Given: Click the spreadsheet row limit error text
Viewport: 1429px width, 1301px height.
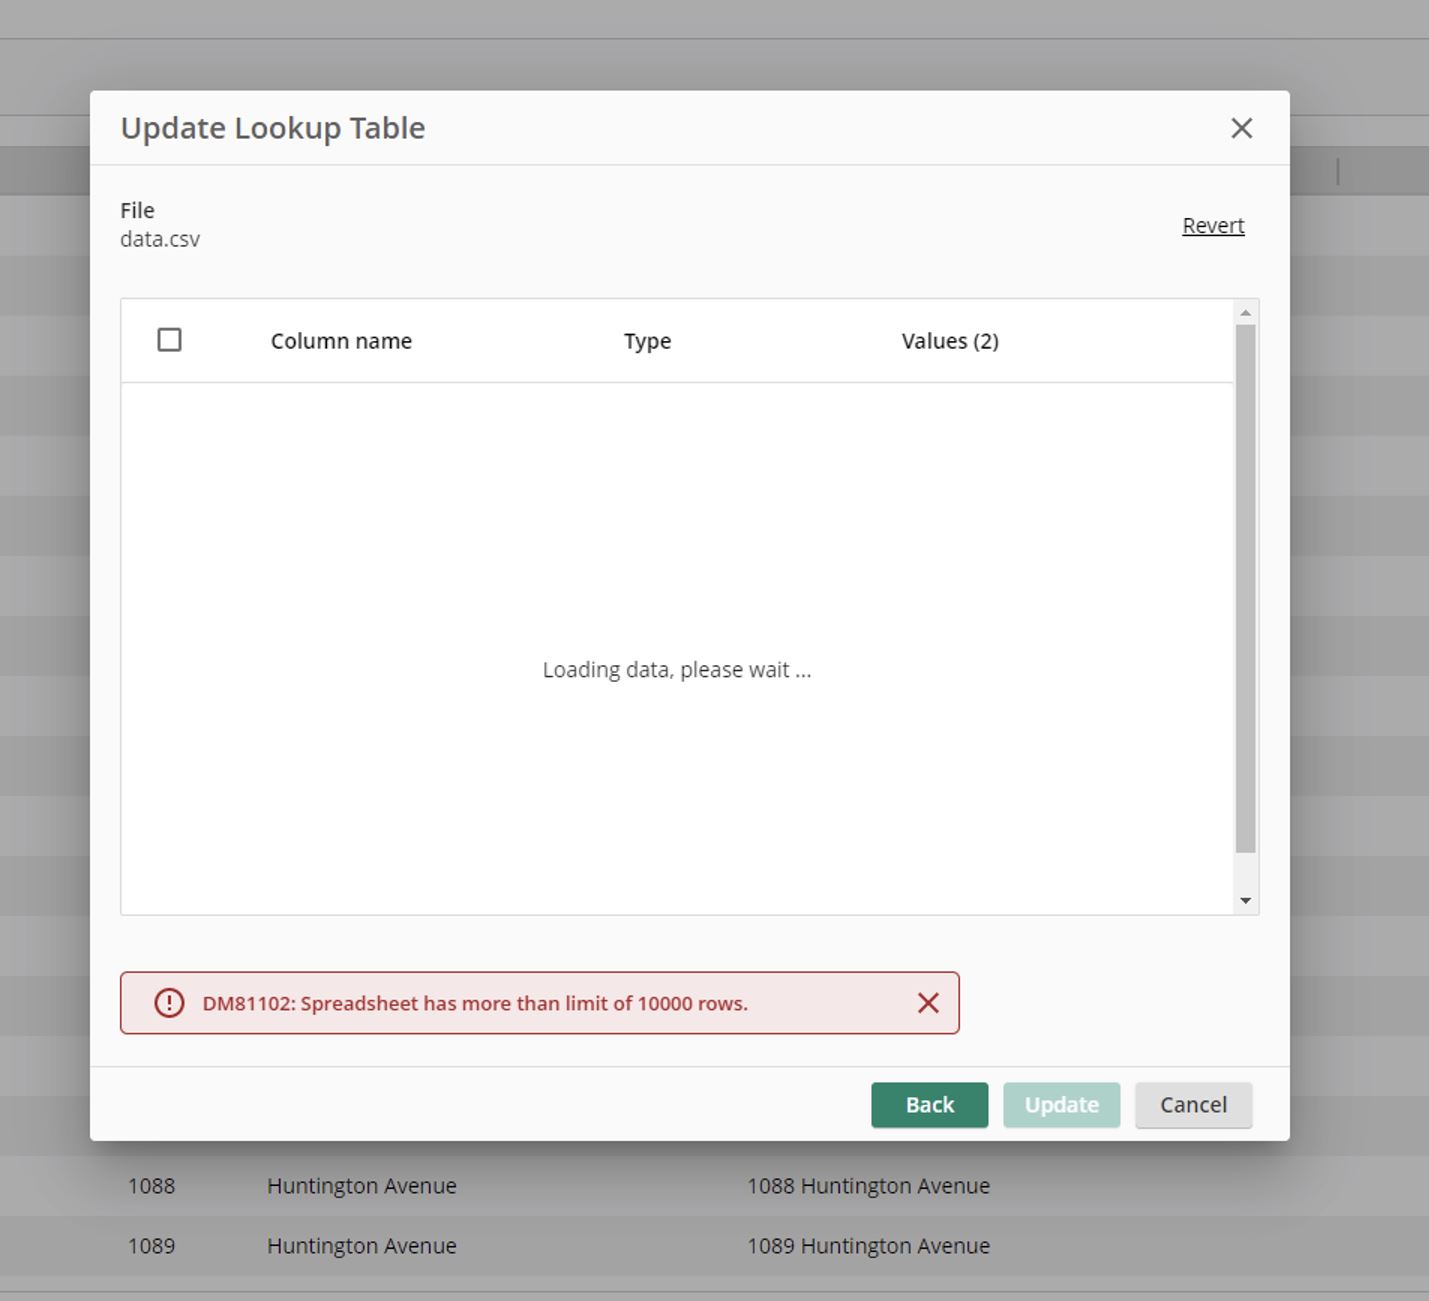Looking at the screenshot, I should [x=475, y=1003].
